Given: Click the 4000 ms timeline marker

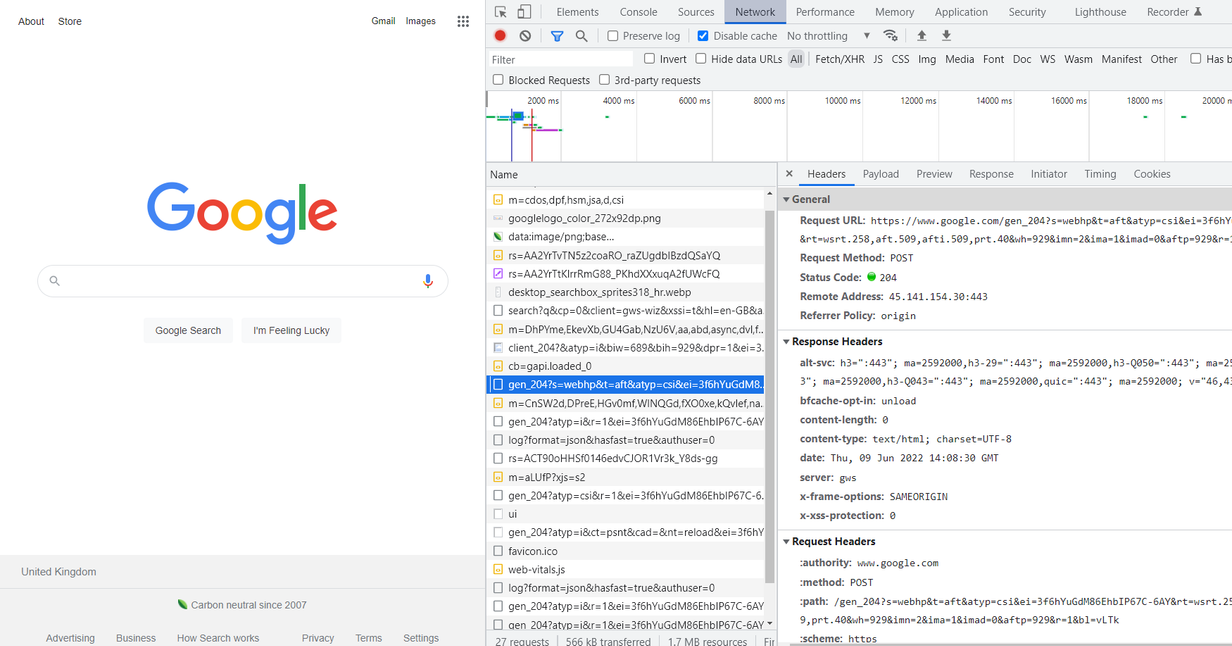Looking at the screenshot, I should pyautogui.click(x=618, y=101).
